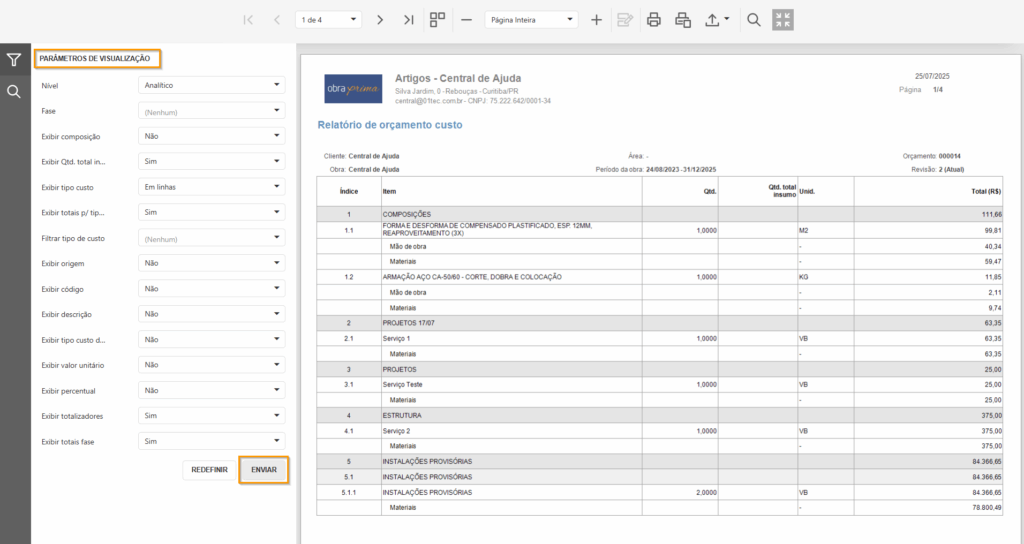
Task: Click the 'Orçamento: 000014' label
Action: point(931,156)
